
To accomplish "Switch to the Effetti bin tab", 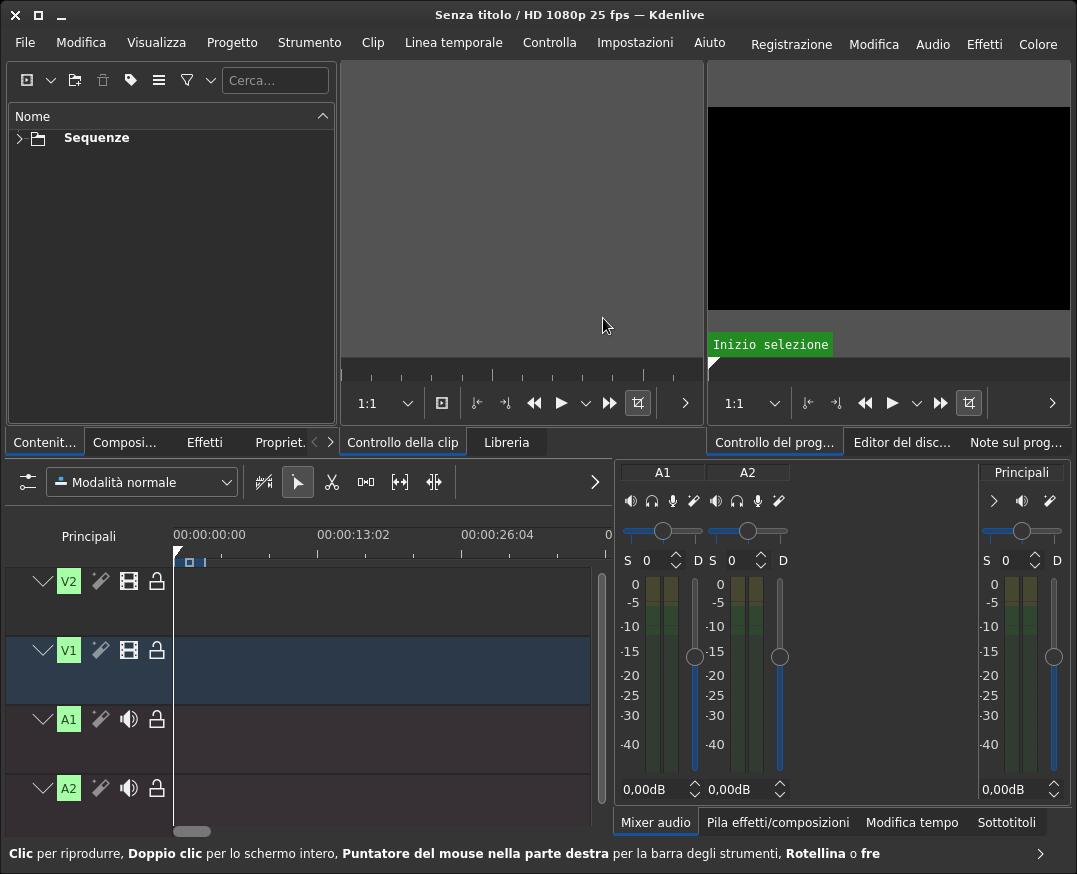I will [x=205, y=442].
